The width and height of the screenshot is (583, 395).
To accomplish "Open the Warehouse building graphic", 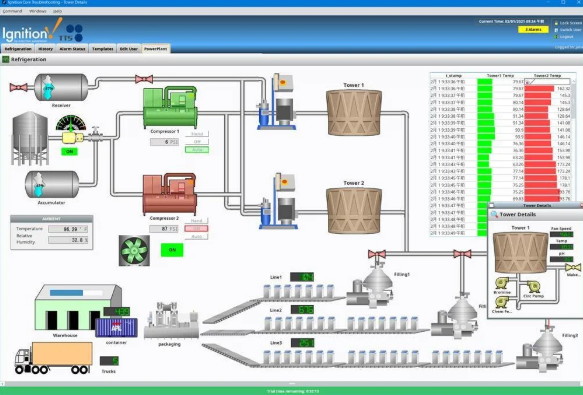I will point(78,307).
